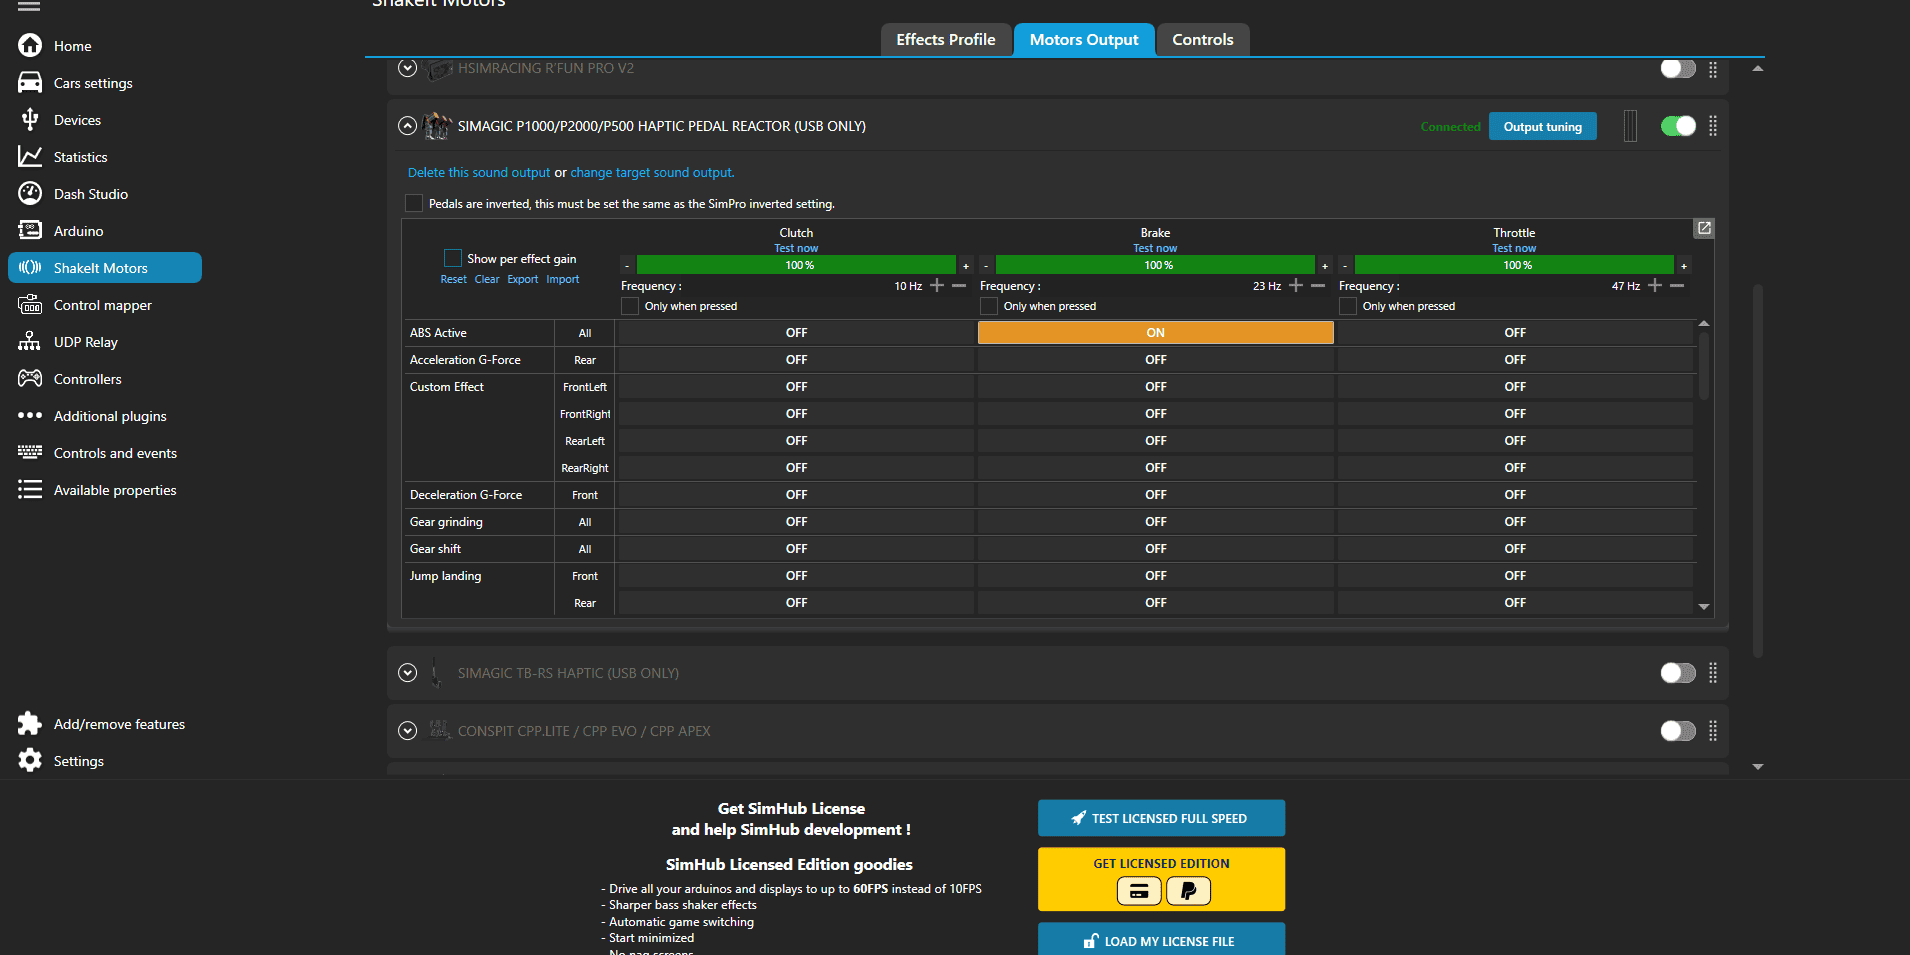The width and height of the screenshot is (1910, 955).
Task: Select the UDP Relay icon
Action: click(x=30, y=341)
